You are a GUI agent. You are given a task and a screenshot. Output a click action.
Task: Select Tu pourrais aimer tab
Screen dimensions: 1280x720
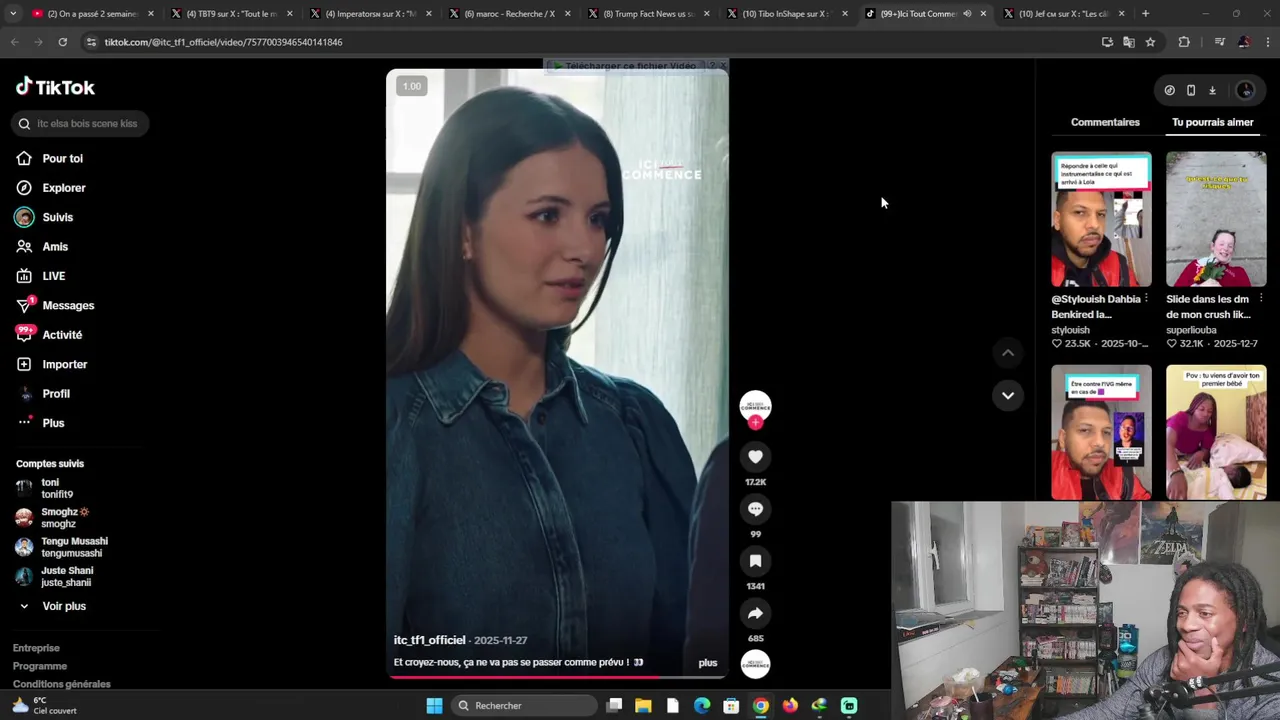coord(1212,122)
